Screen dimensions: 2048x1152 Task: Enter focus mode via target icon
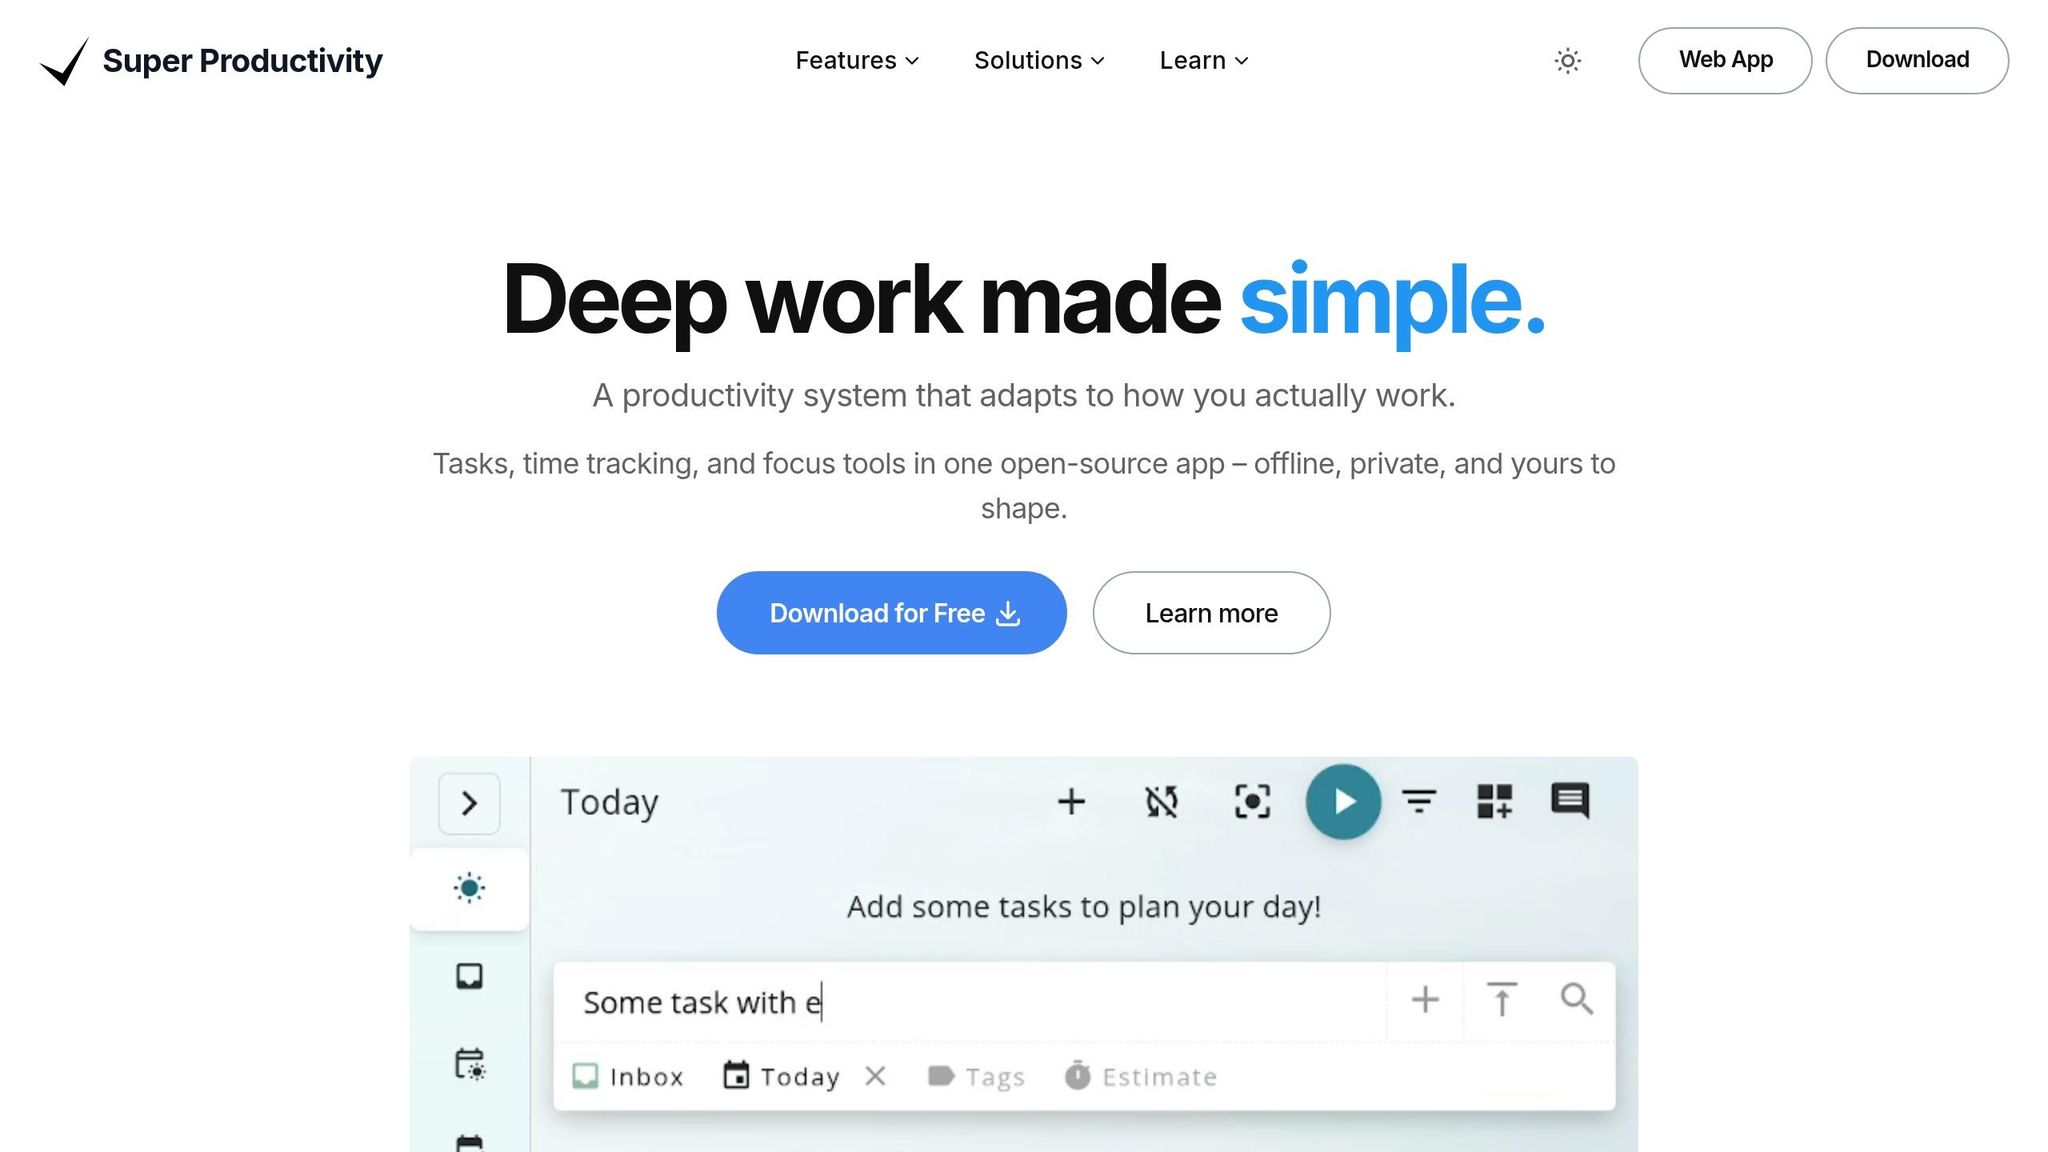point(1252,801)
